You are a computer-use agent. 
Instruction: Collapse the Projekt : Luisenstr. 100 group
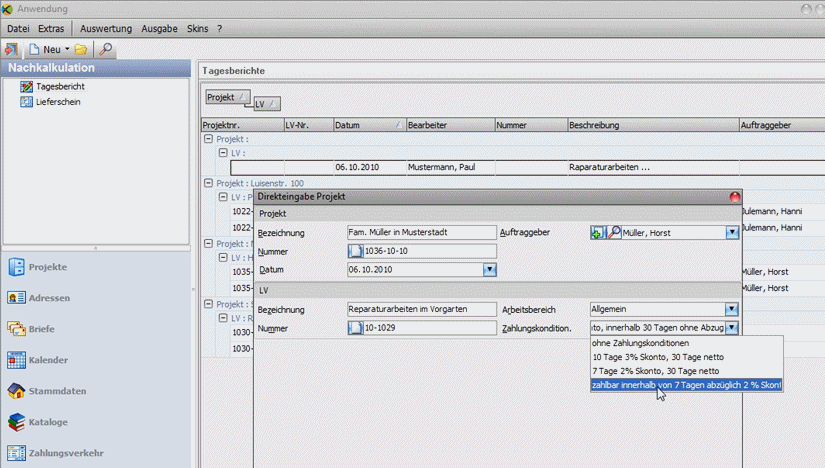click(x=208, y=183)
